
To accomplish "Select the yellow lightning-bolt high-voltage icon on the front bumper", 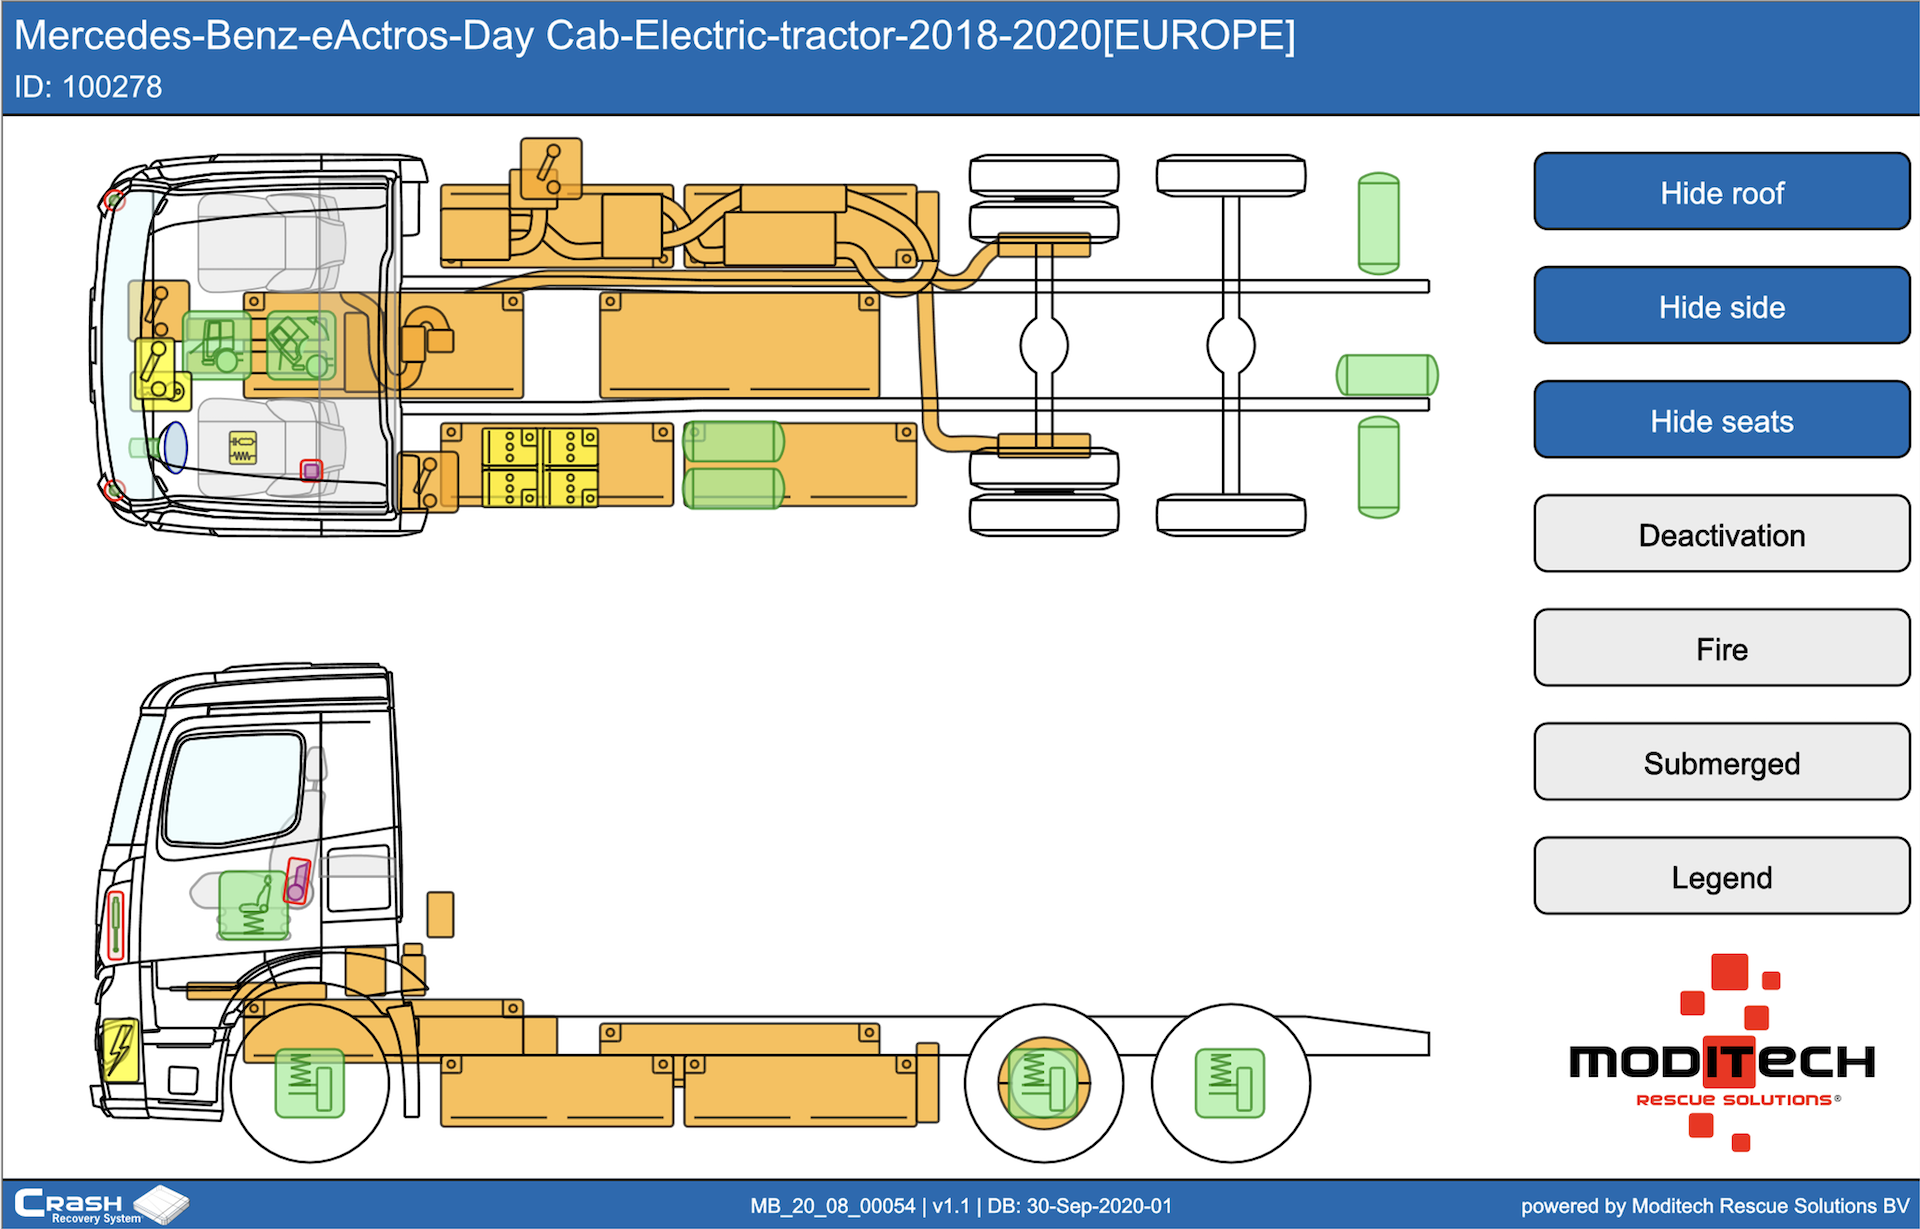I will point(121,1049).
